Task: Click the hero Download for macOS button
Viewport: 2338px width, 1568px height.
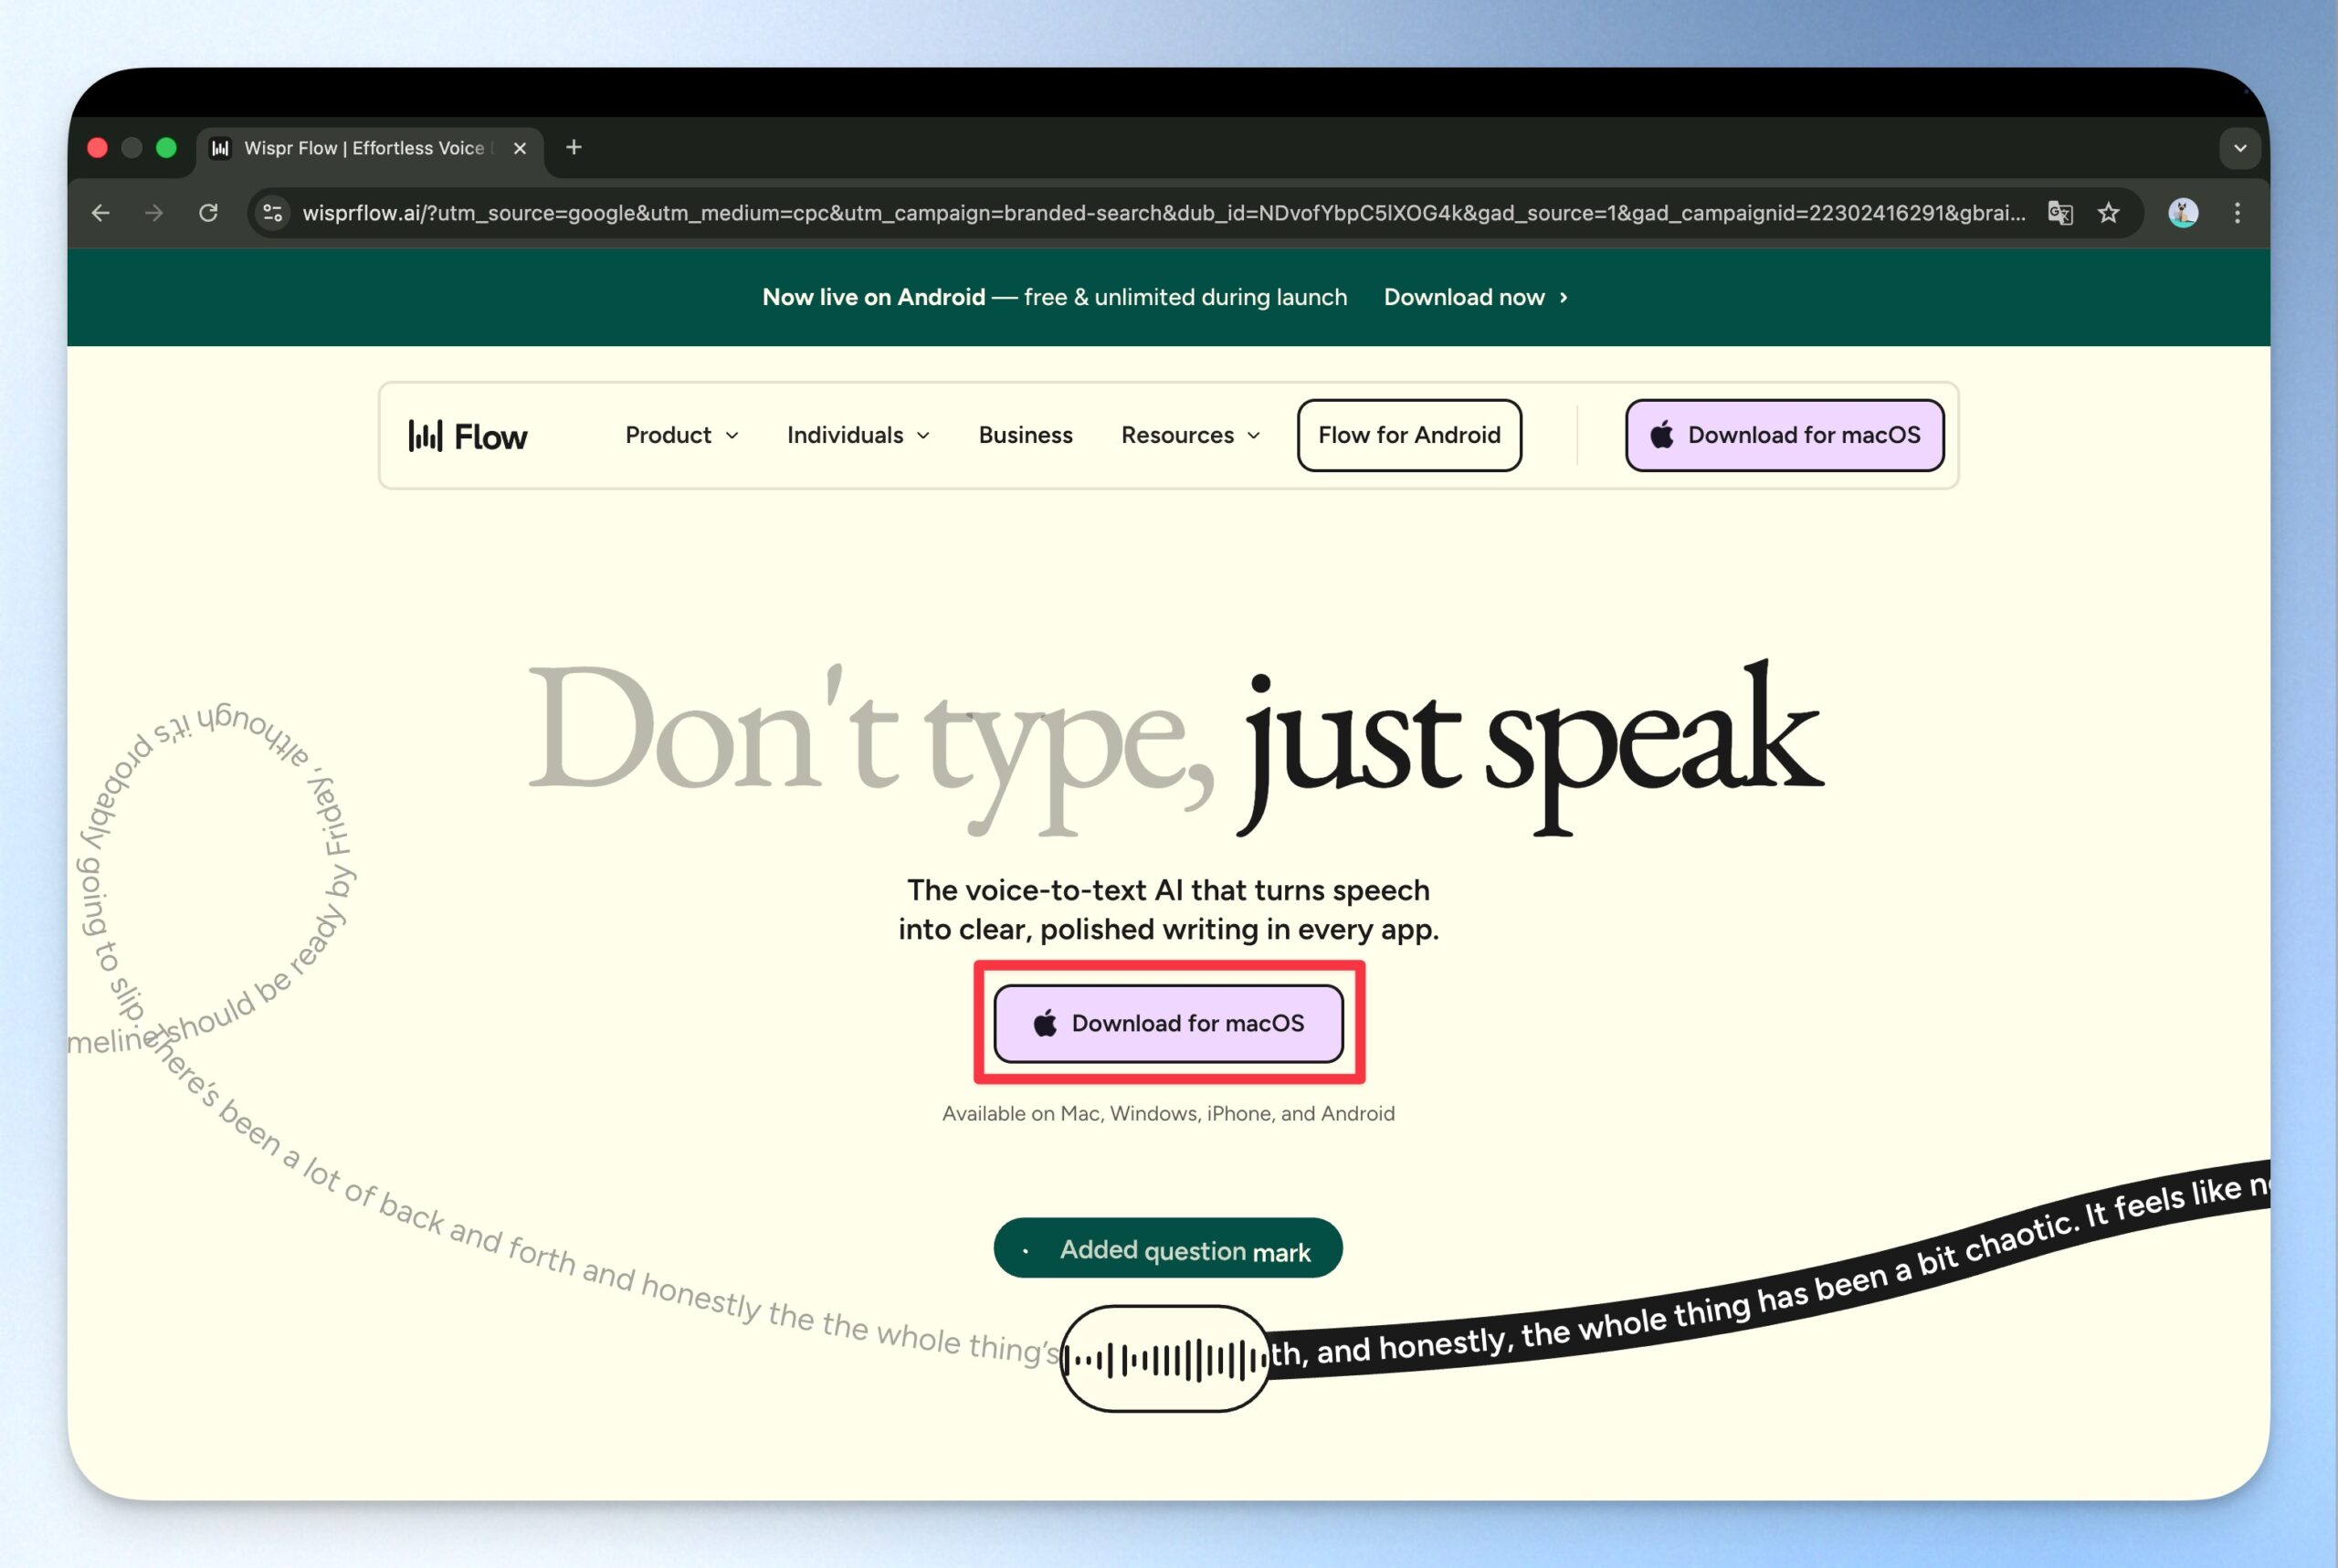Action: coord(1168,1023)
